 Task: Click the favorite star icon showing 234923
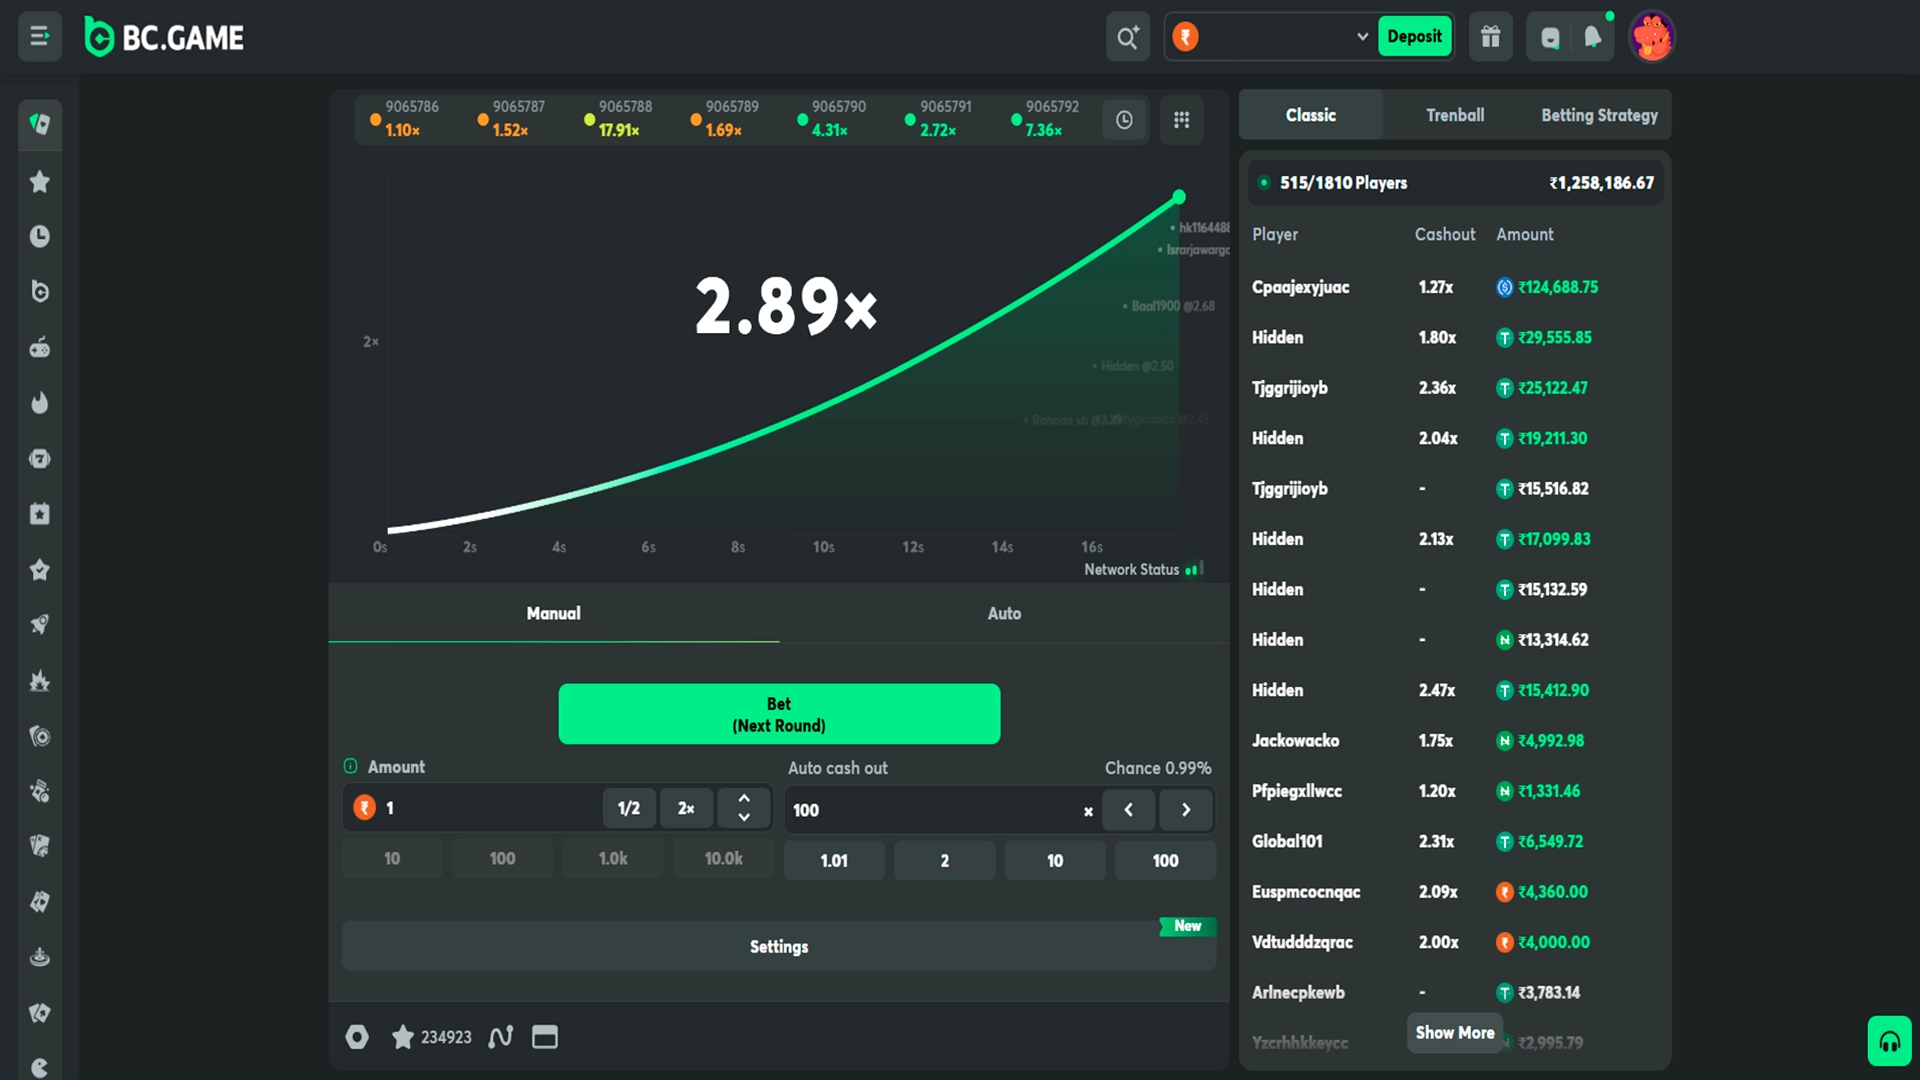(x=403, y=1037)
